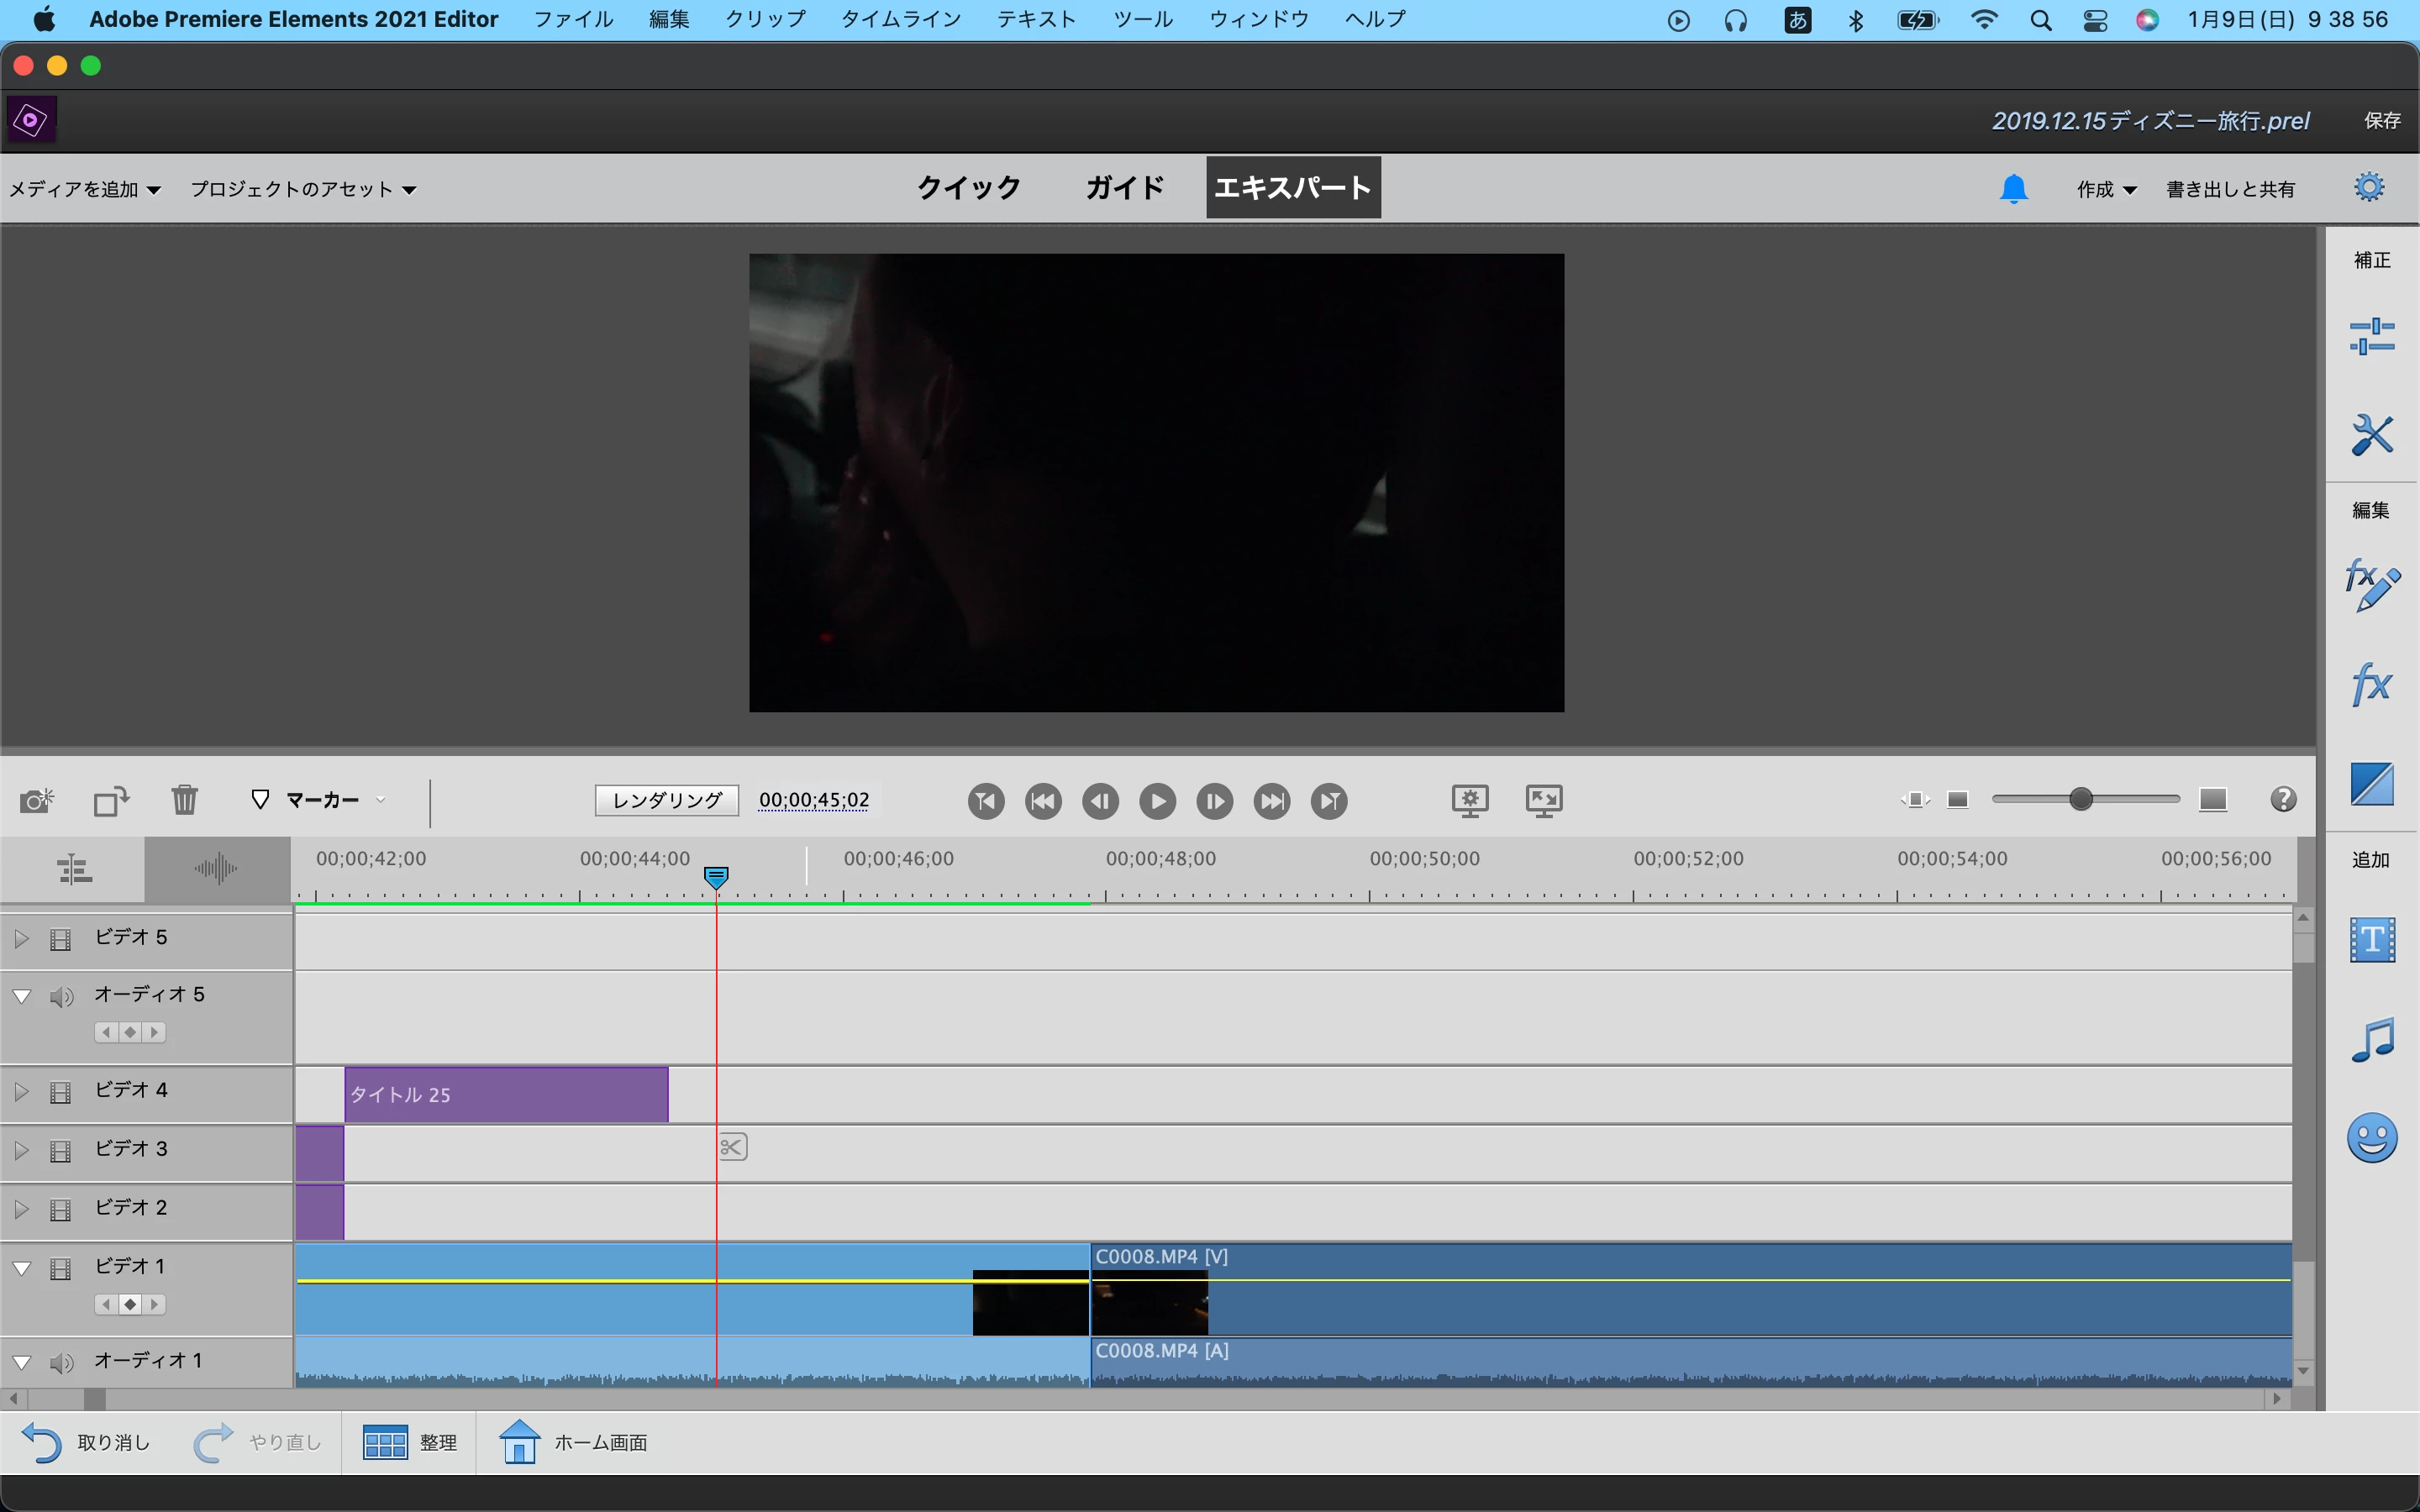Open the タイムライン menu

900,19
